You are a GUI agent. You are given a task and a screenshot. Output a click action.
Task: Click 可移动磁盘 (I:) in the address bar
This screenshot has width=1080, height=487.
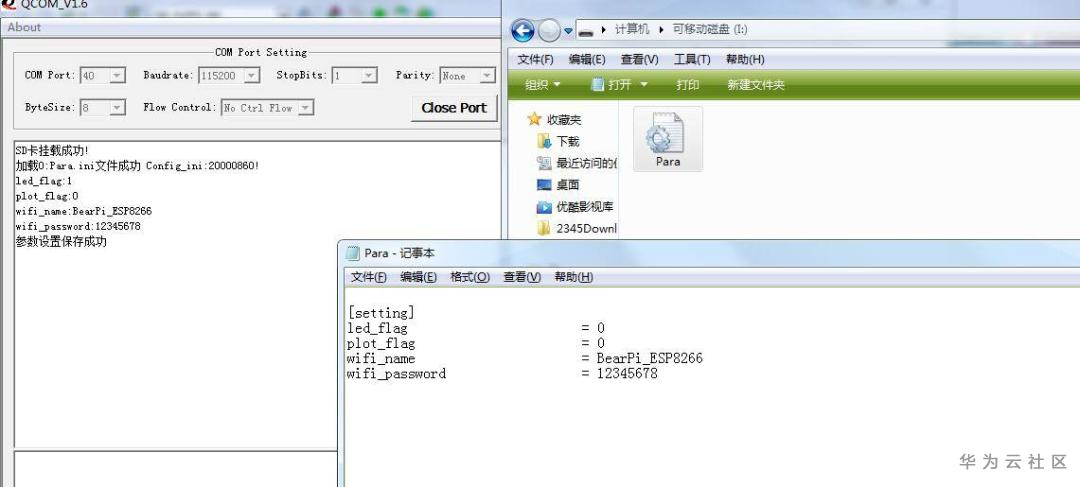point(710,30)
